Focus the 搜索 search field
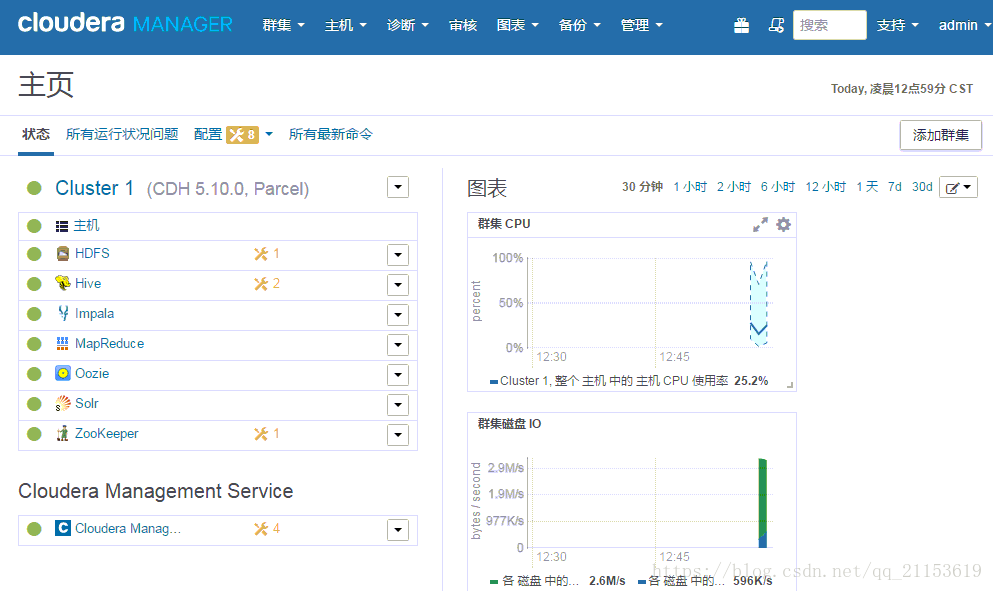Image resolution: width=993 pixels, height=591 pixels. click(x=830, y=25)
